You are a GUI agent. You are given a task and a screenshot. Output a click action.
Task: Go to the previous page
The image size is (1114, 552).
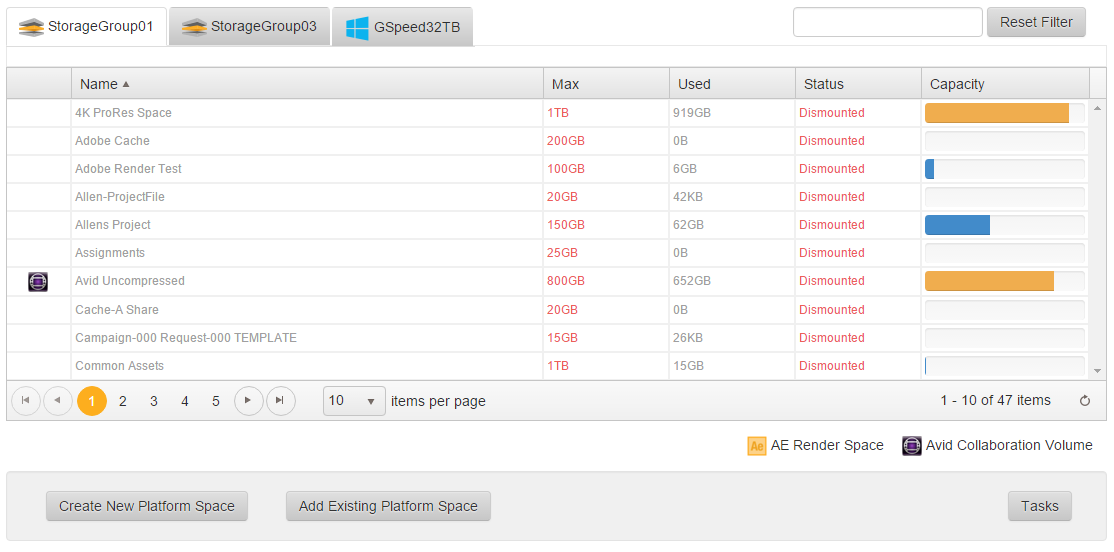click(58, 401)
